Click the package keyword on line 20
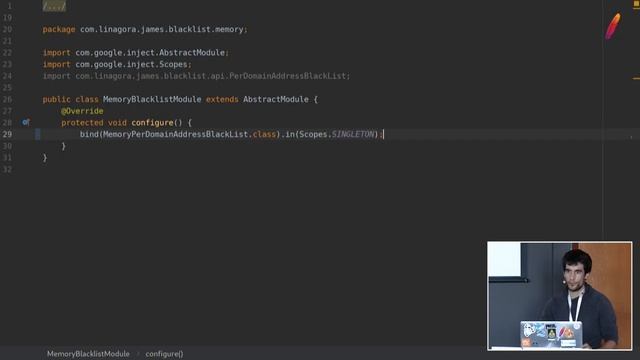Viewport: 640px width, 360px height. 59,29
